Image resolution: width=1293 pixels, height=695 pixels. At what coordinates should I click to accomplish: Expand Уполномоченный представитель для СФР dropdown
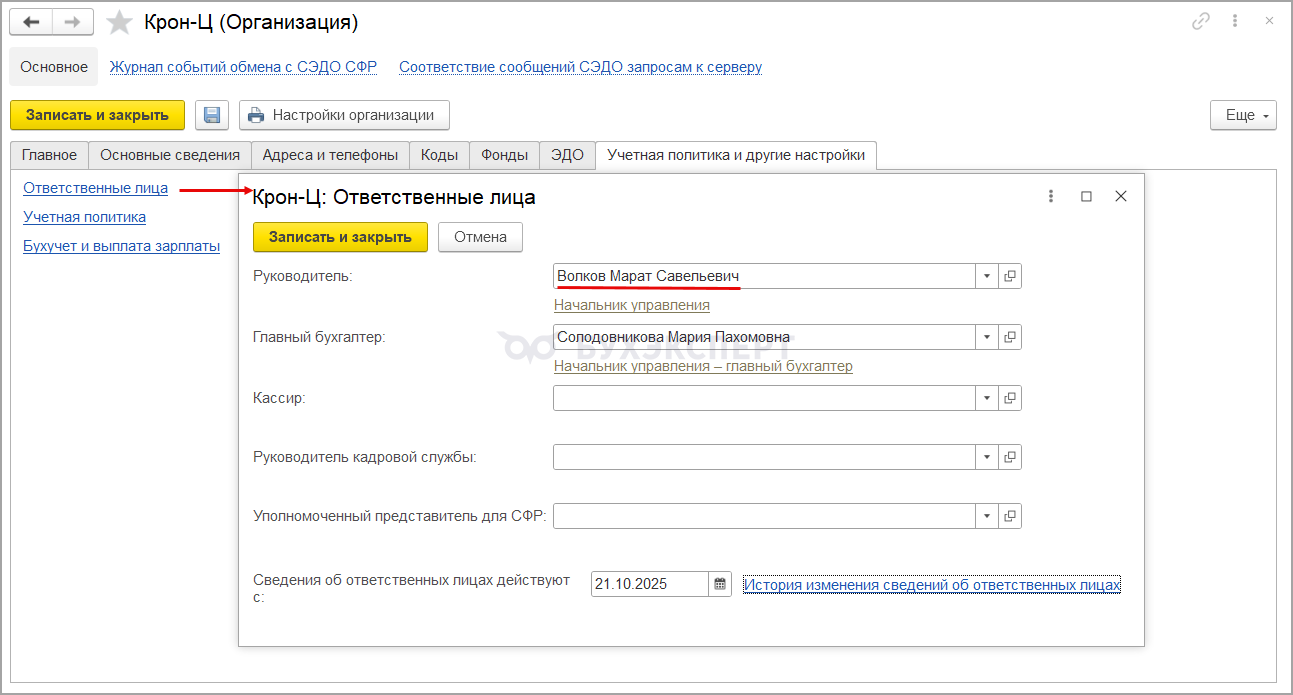coord(986,516)
